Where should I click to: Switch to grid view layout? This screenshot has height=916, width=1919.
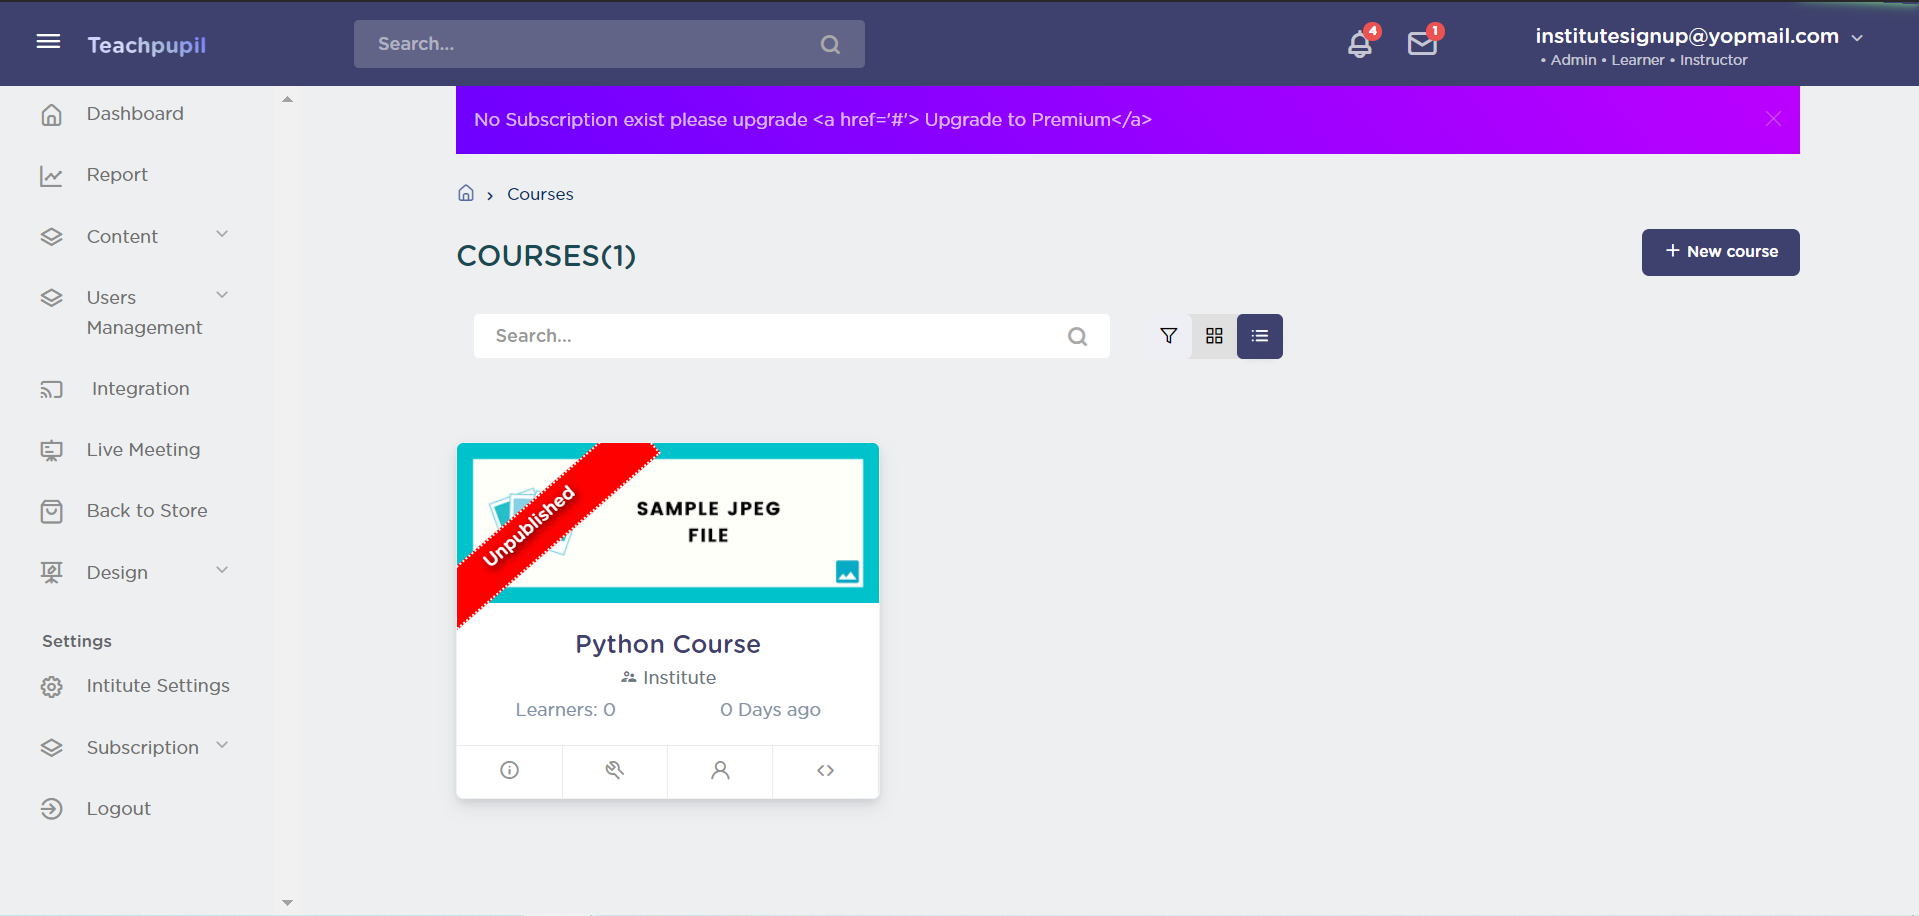[x=1214, y=336]
